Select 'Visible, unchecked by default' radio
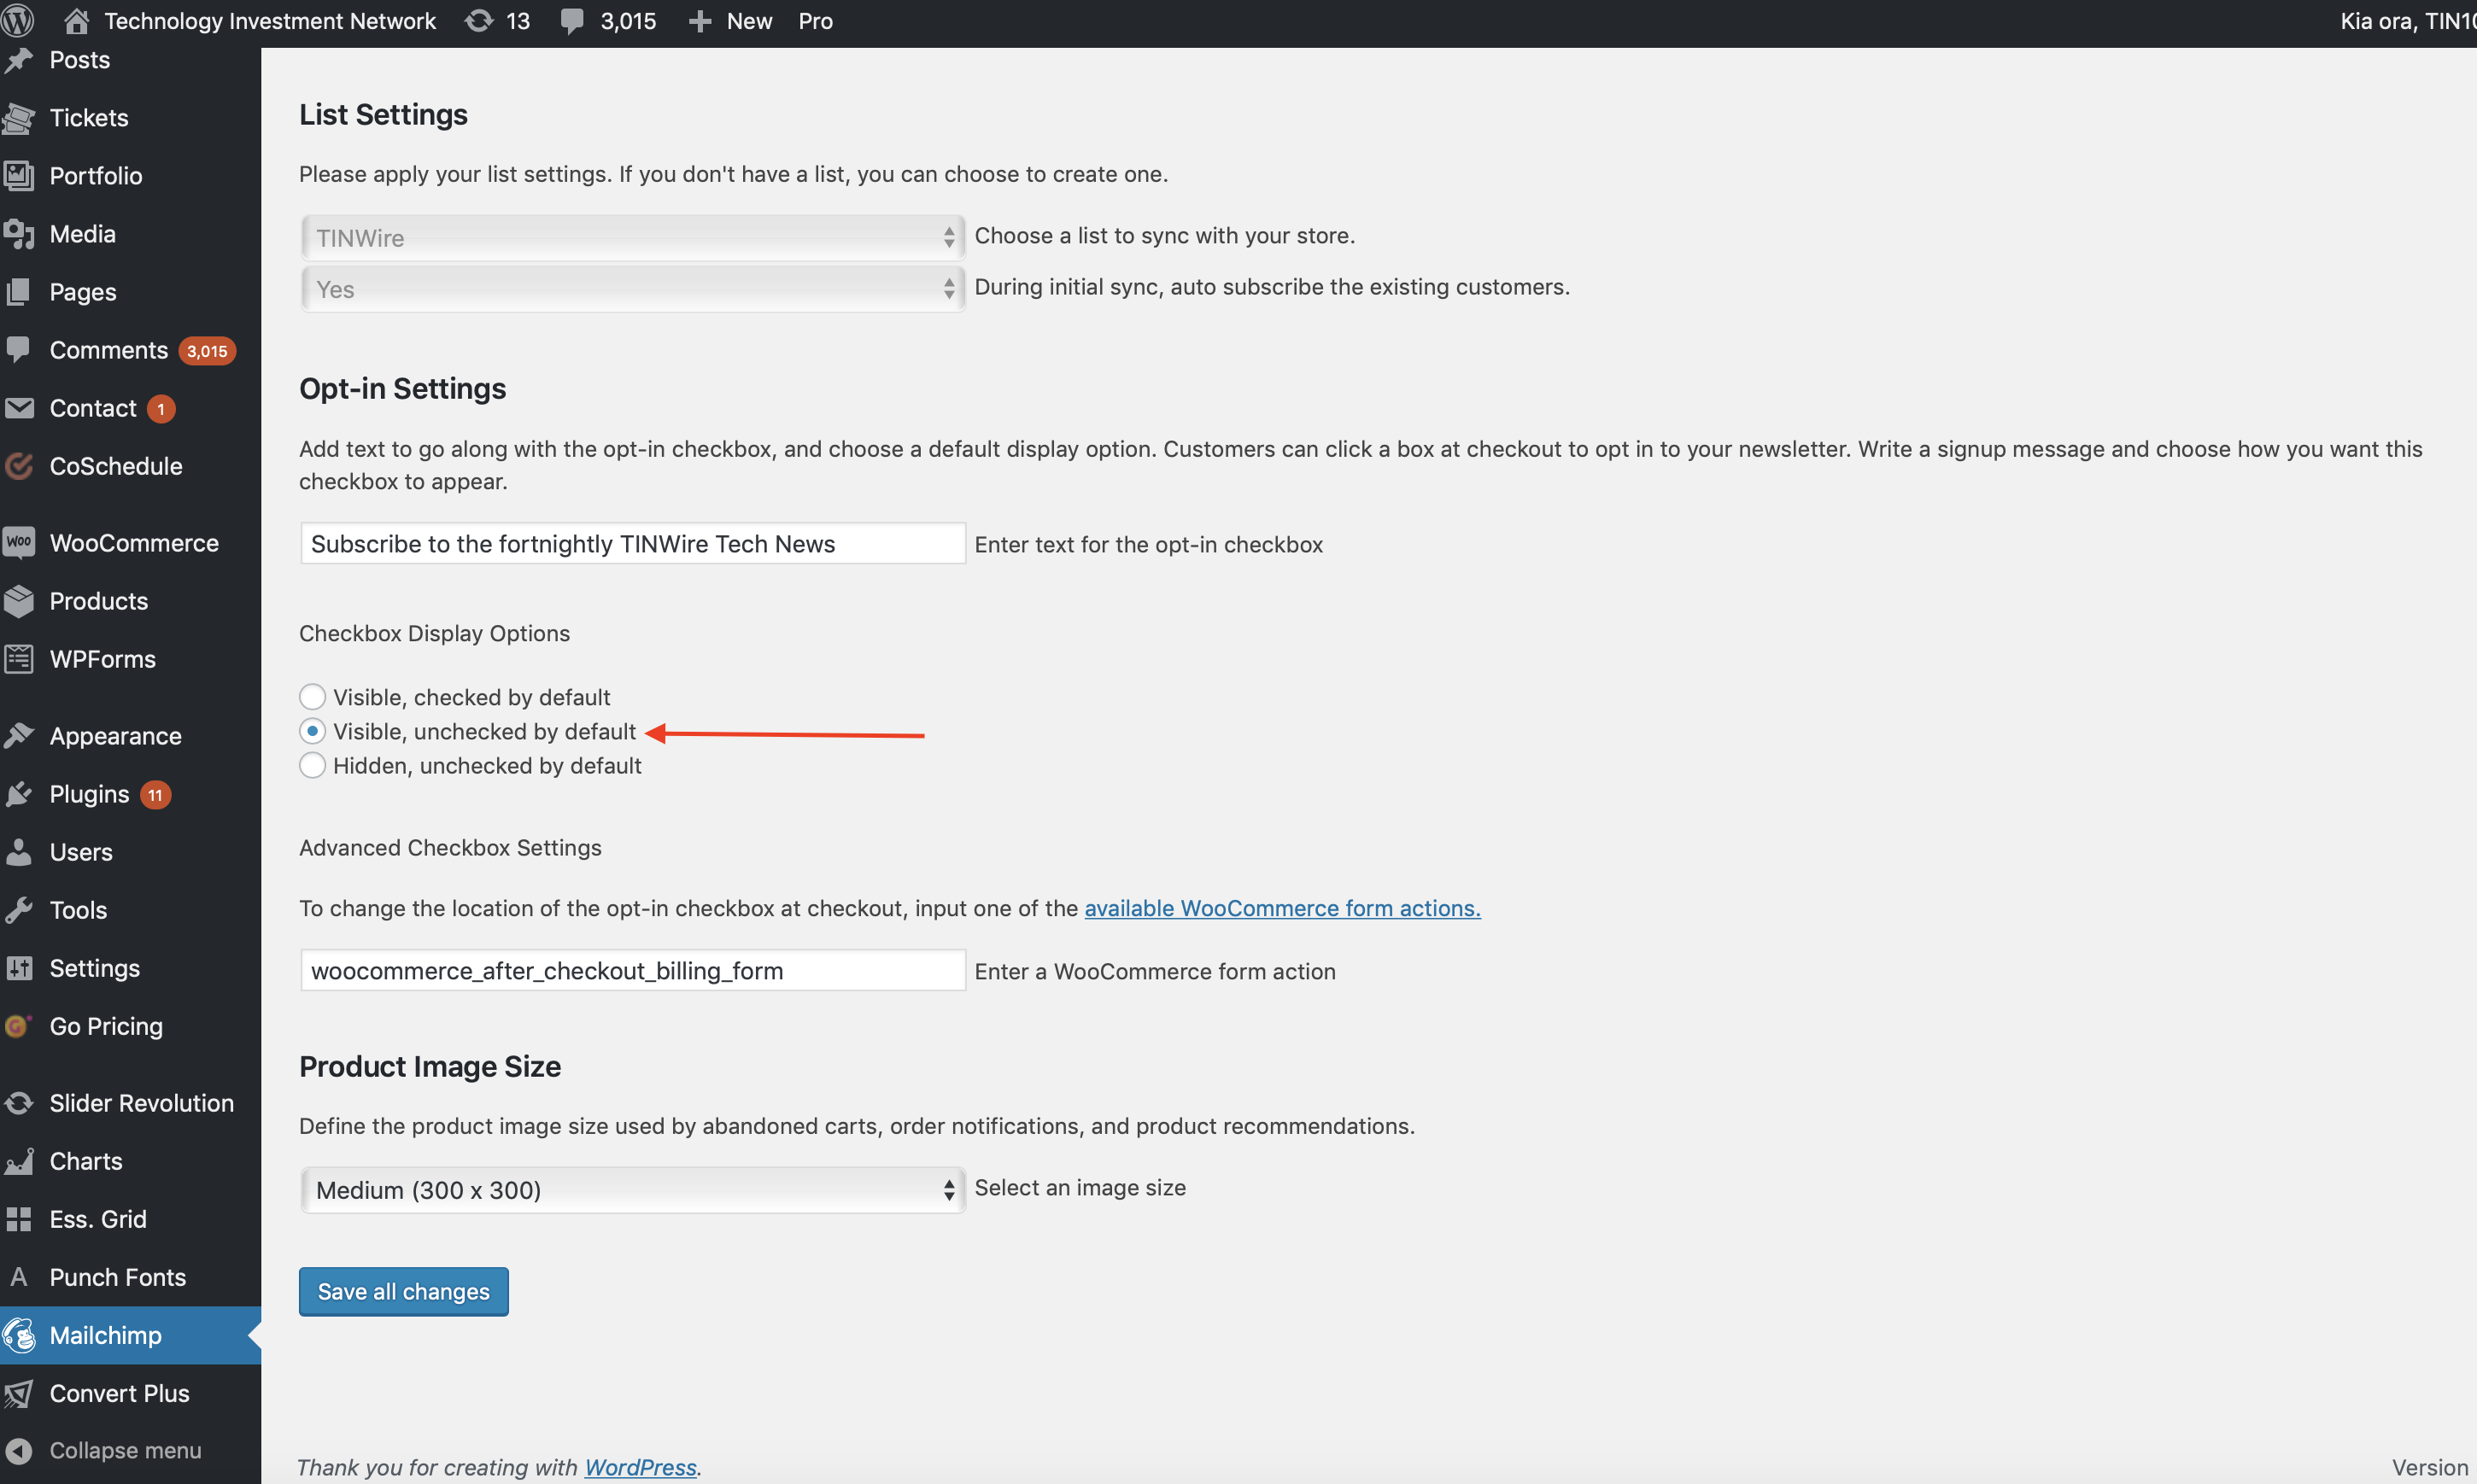2477x1484 pixels. pos(313,731)
